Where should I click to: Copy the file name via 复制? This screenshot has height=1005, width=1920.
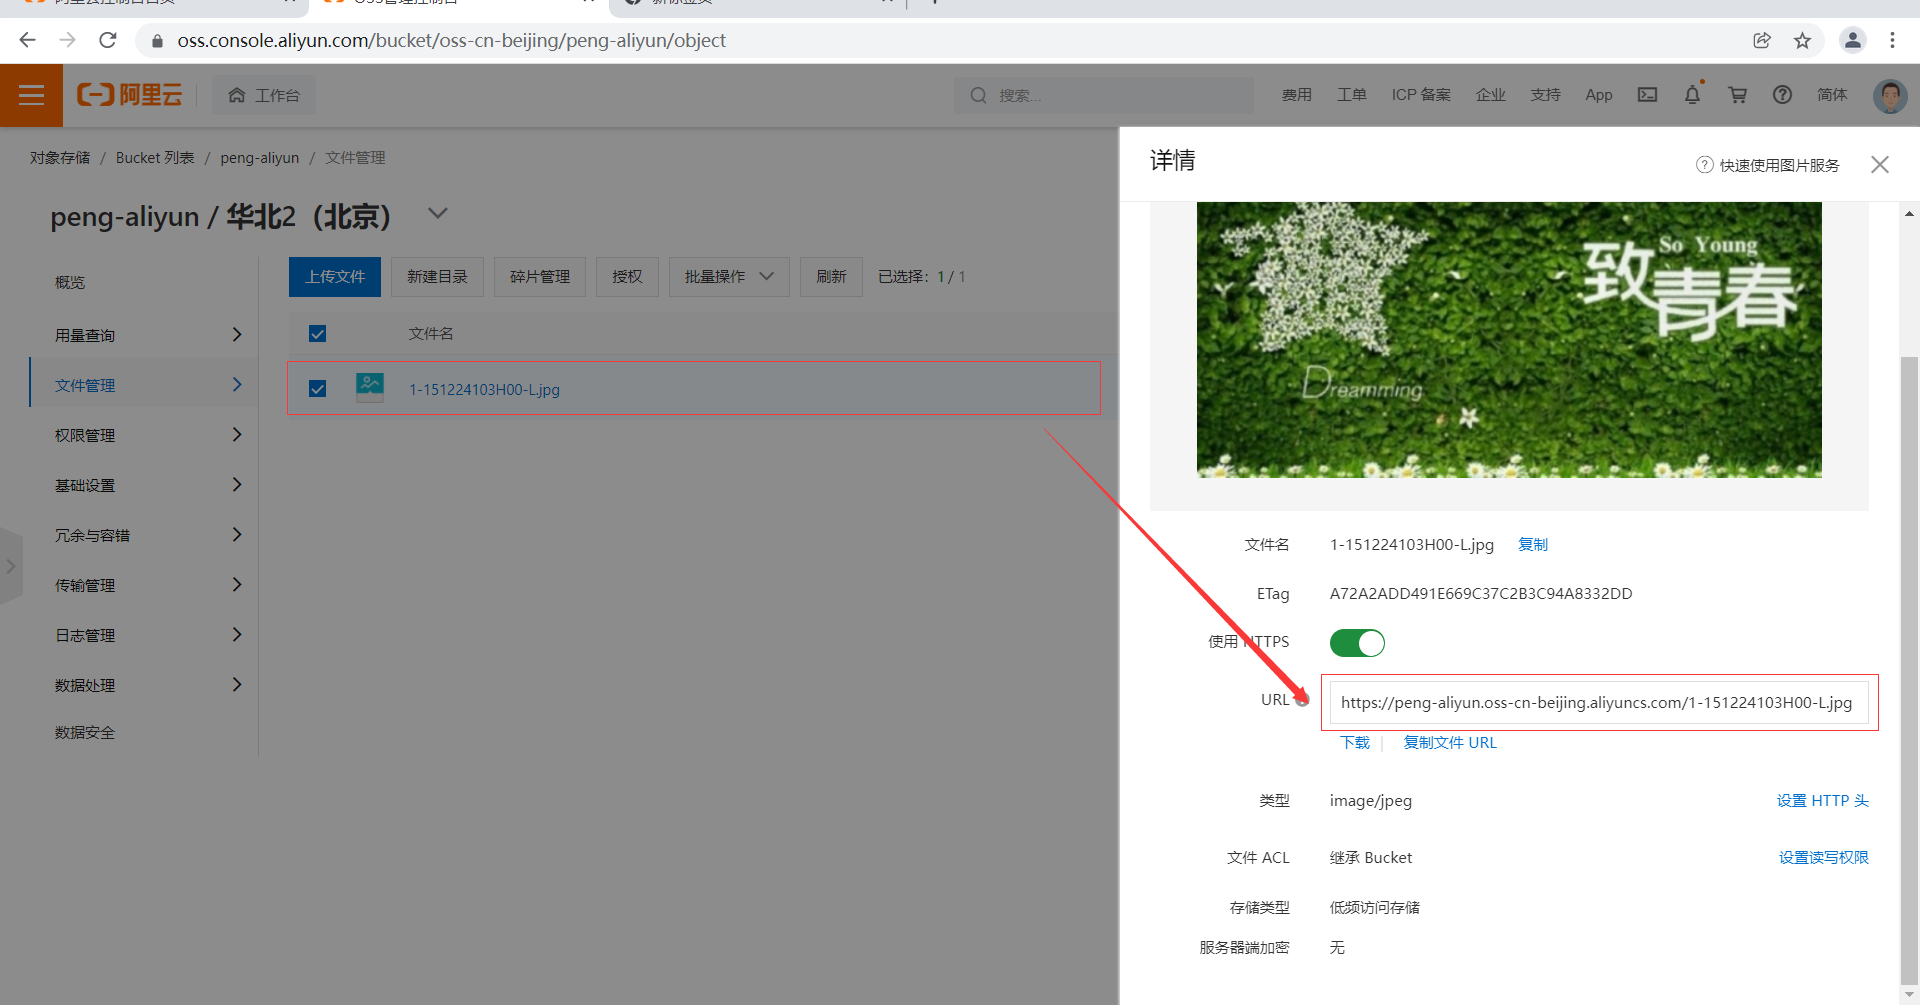1532,545
